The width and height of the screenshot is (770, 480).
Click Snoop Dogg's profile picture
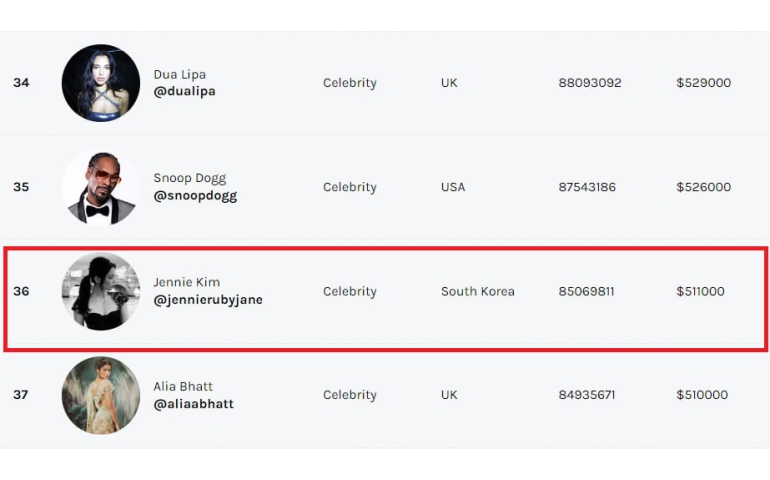pos(101,187)
